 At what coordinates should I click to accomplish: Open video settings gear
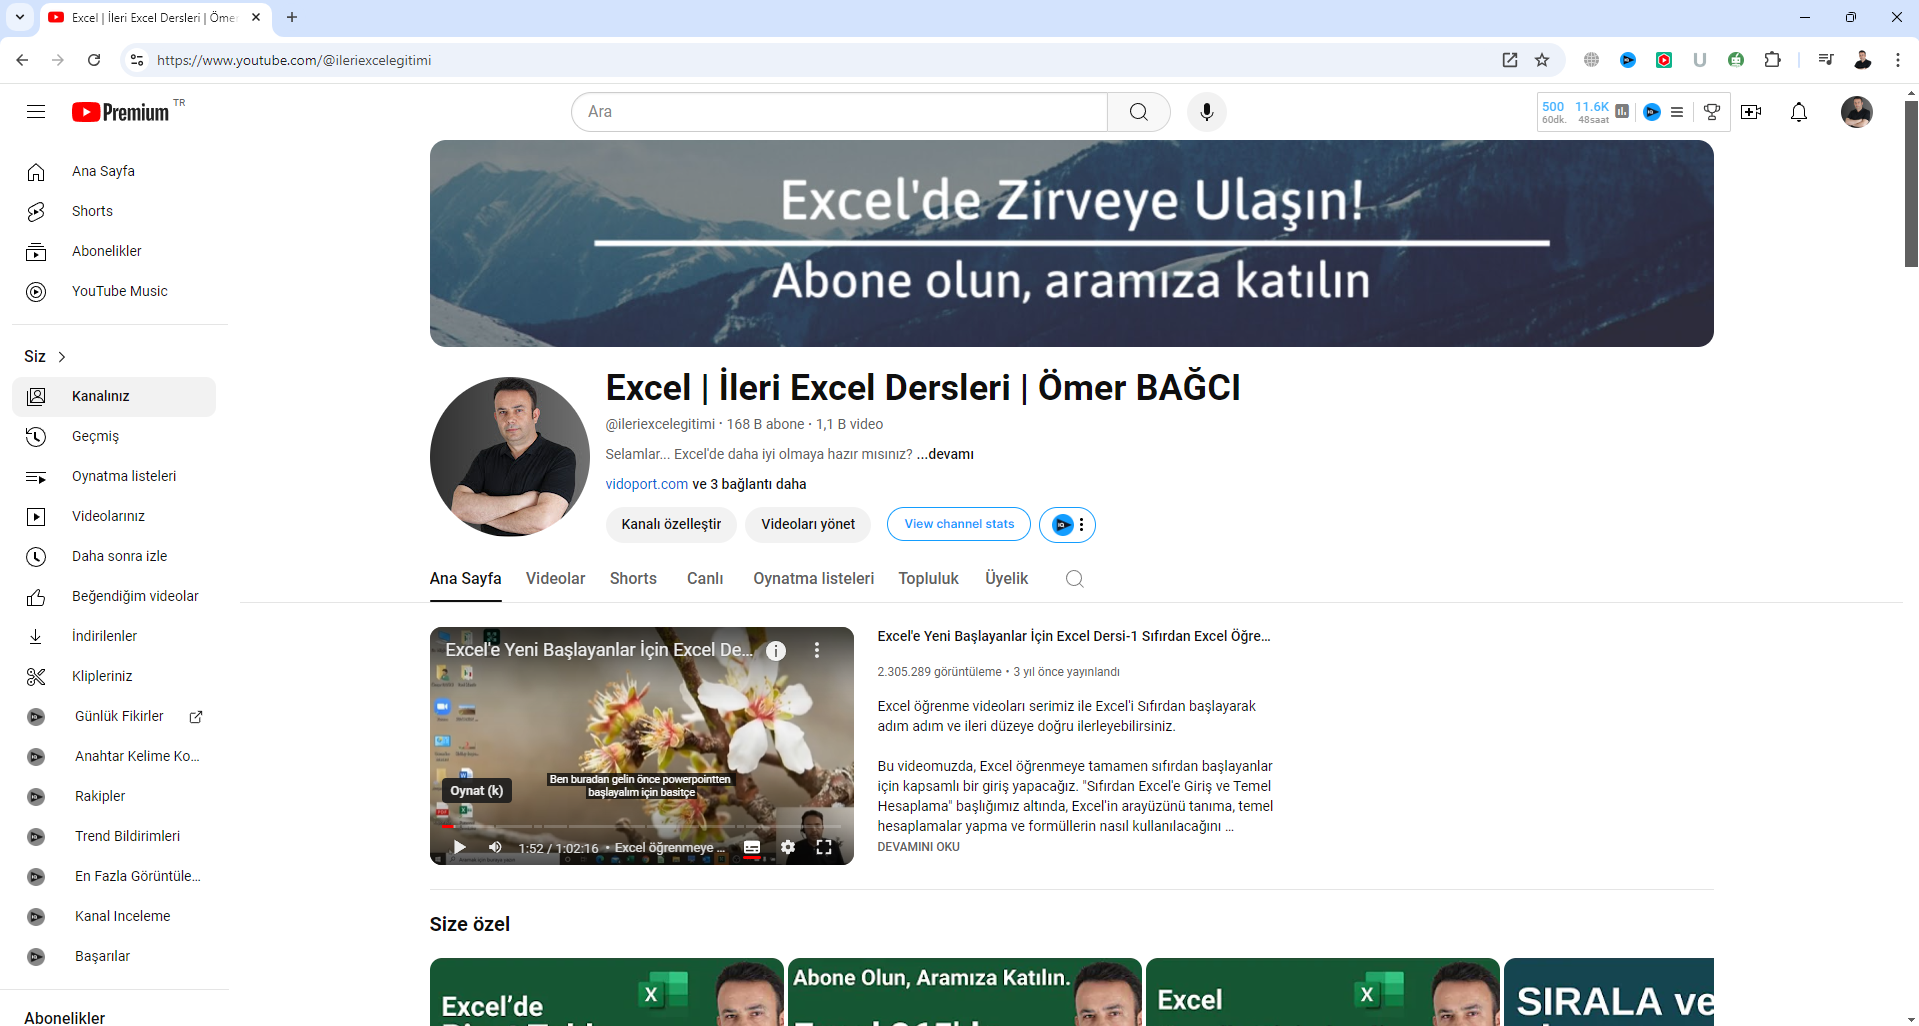pos(788,847)
